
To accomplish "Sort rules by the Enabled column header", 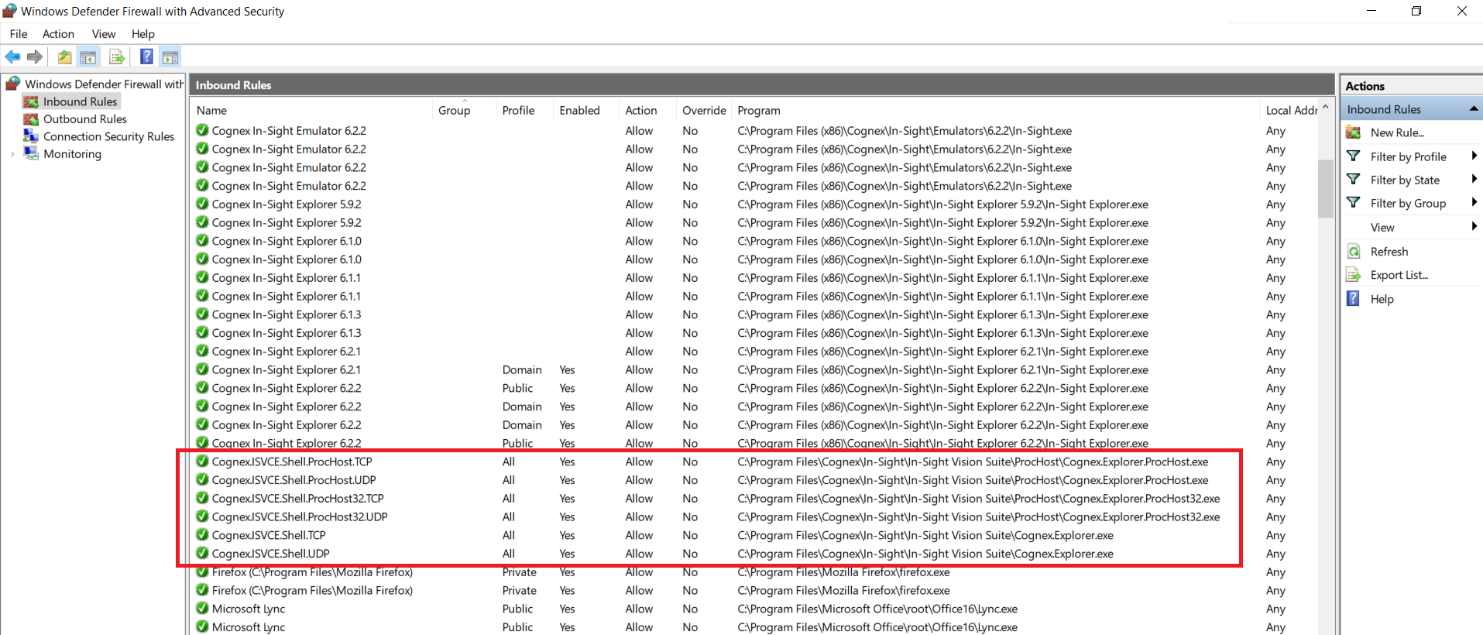I will 580,110.
